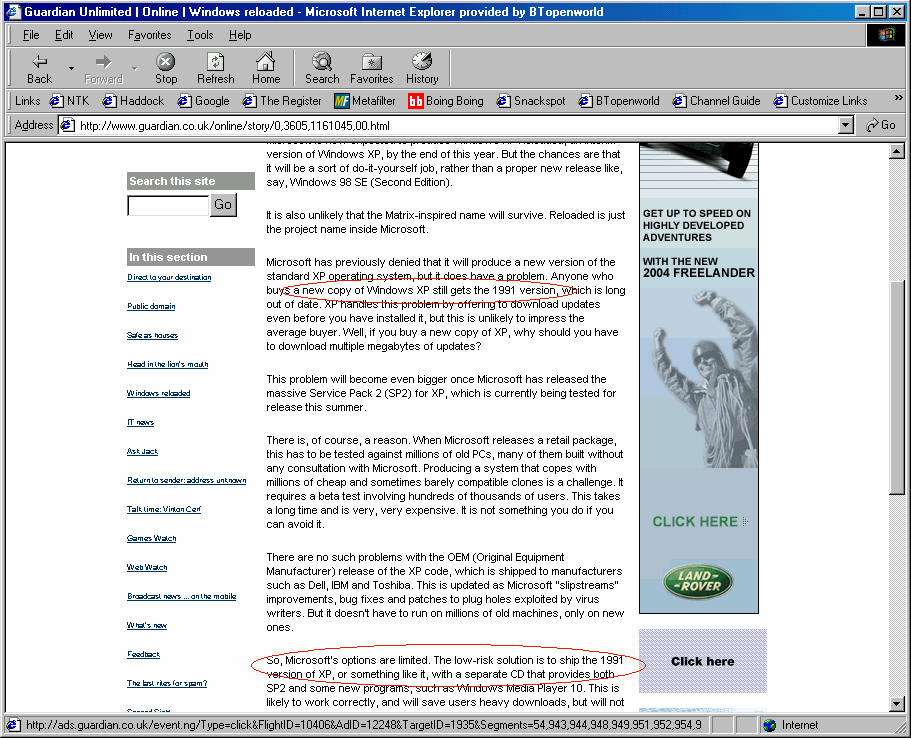This screenshot has height=738, width=911.
Task: Open the View menu
Action: [101, 35]
